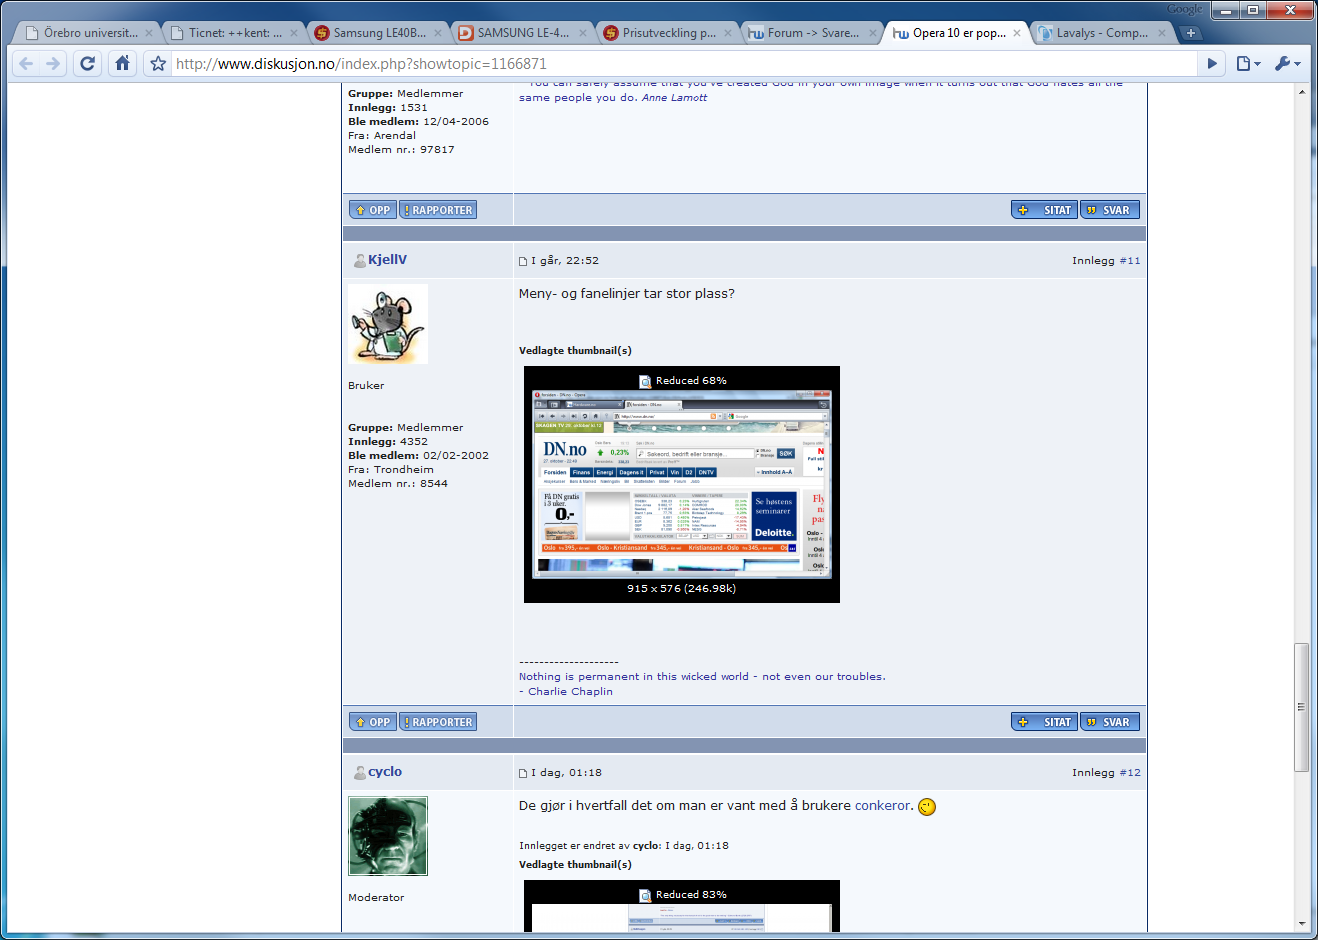Open the page menu icon
Image resolution: width=1318 pixels, height=940 pixels.
pos(1247,63)
